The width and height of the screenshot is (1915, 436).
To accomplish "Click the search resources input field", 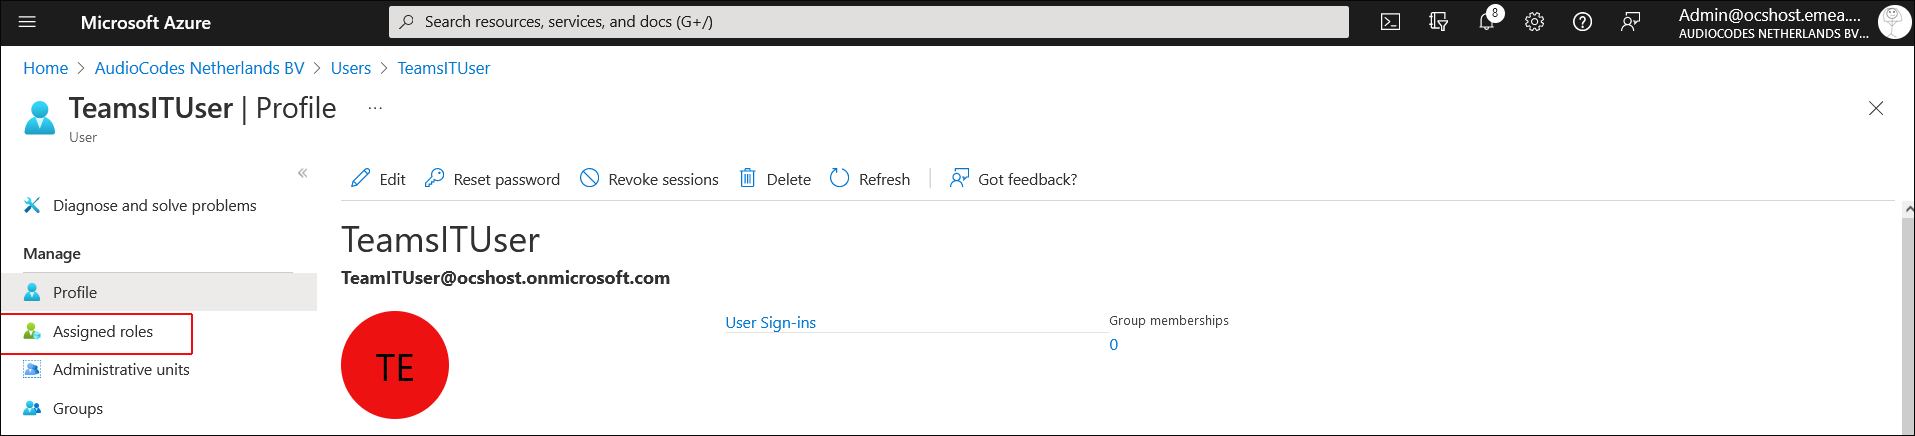I will click(x=868, y=22).
